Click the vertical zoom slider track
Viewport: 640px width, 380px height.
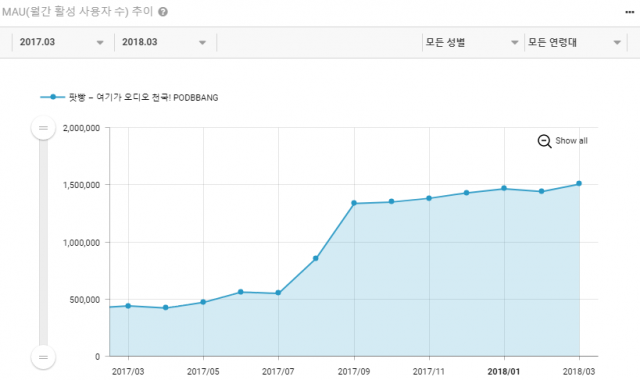43,242
